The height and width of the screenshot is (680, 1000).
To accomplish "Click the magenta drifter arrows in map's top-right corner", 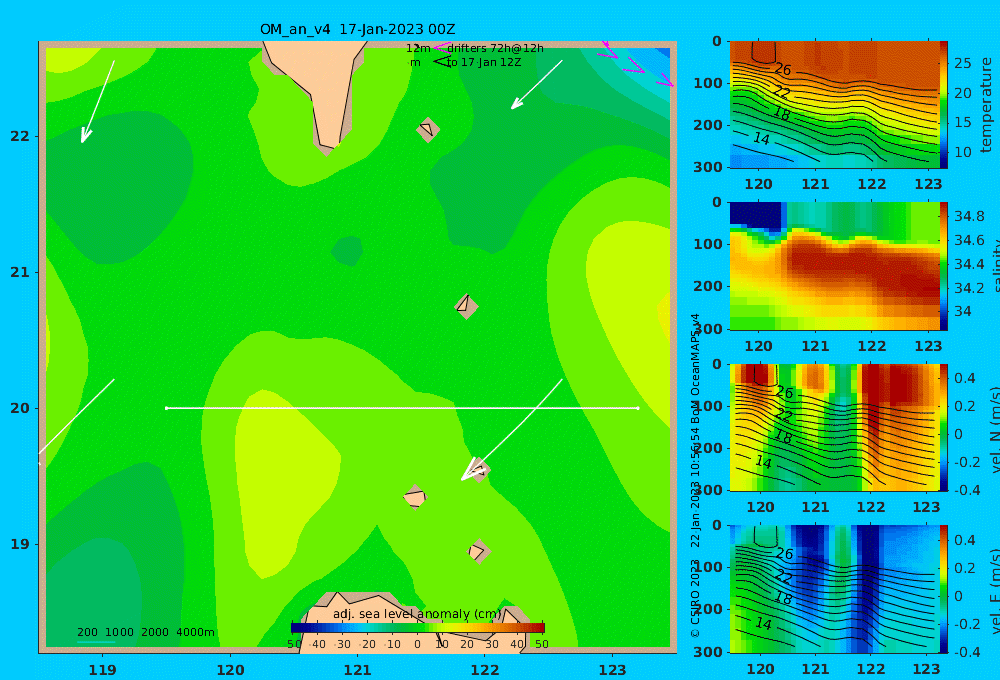I will coord(635,64).
